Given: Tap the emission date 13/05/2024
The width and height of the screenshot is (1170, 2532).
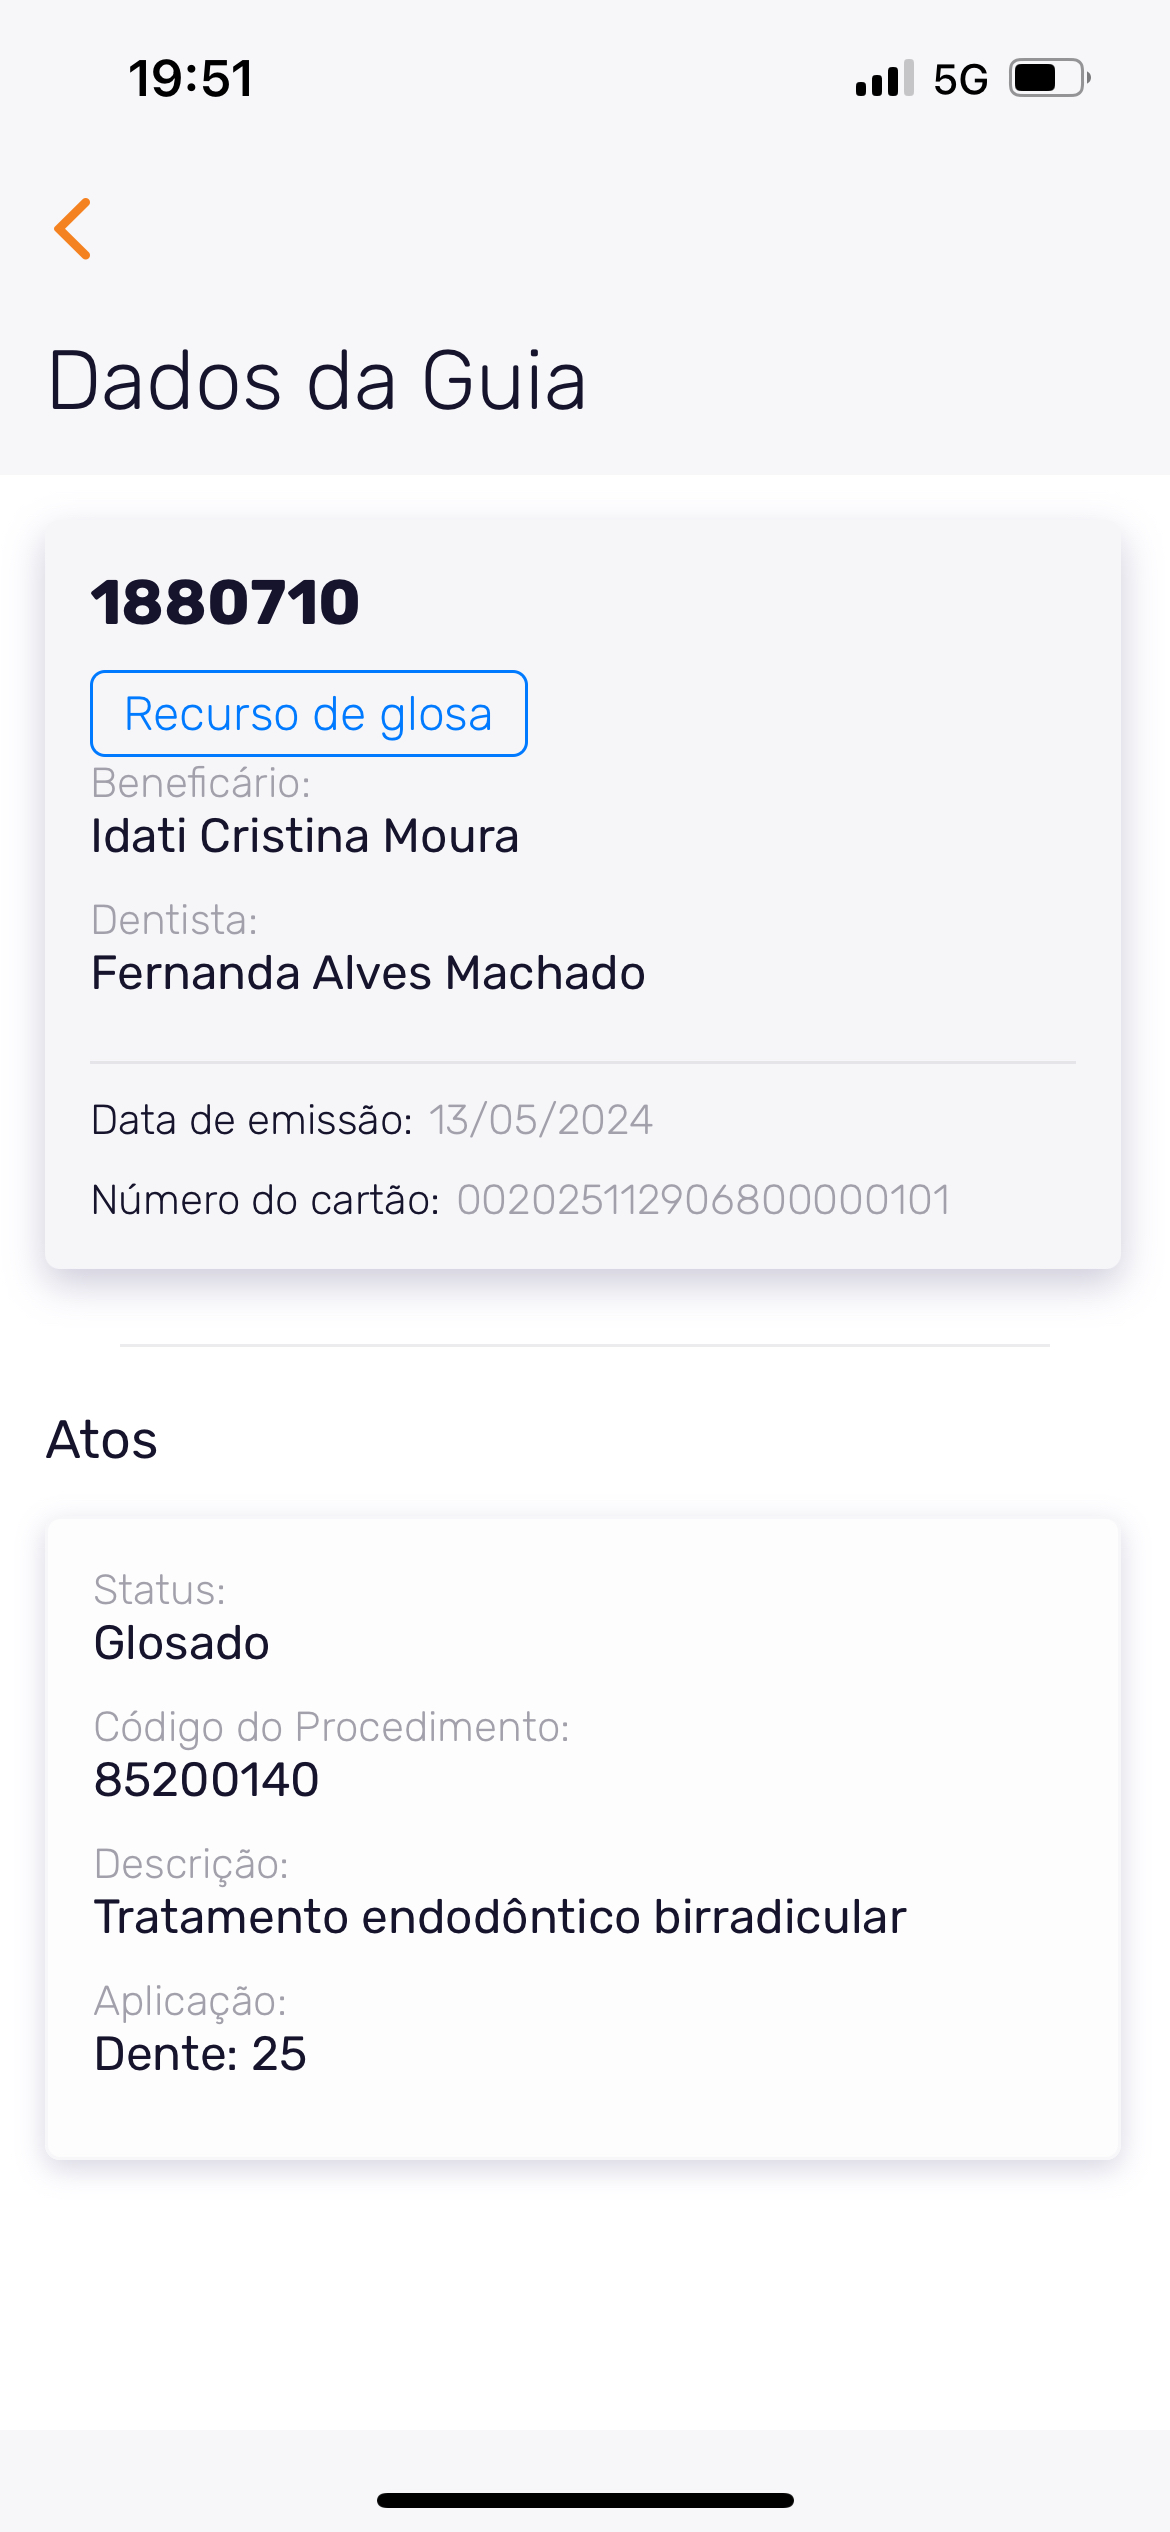Looking at the screenshot, I should 540,1120.
